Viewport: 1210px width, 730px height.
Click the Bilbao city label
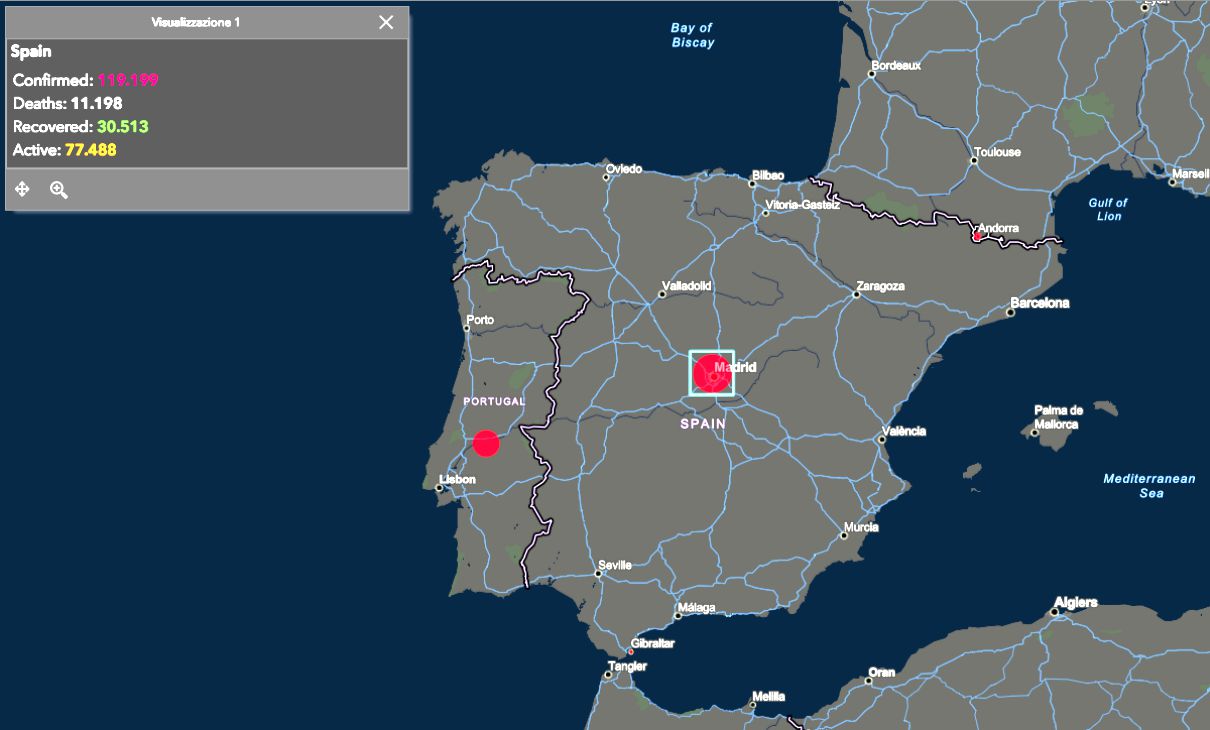pyautogui.click(x=768, y=175)
